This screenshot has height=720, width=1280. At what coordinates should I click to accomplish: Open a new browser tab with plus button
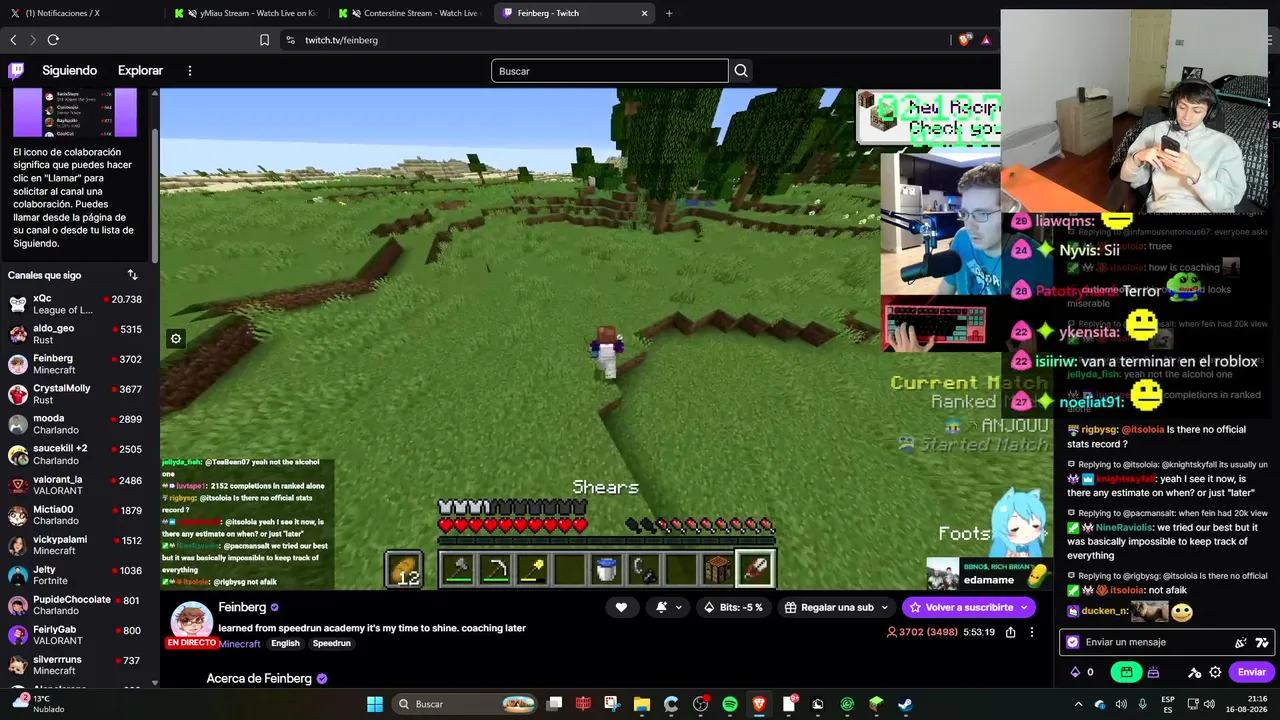click(x=669, y=13)
